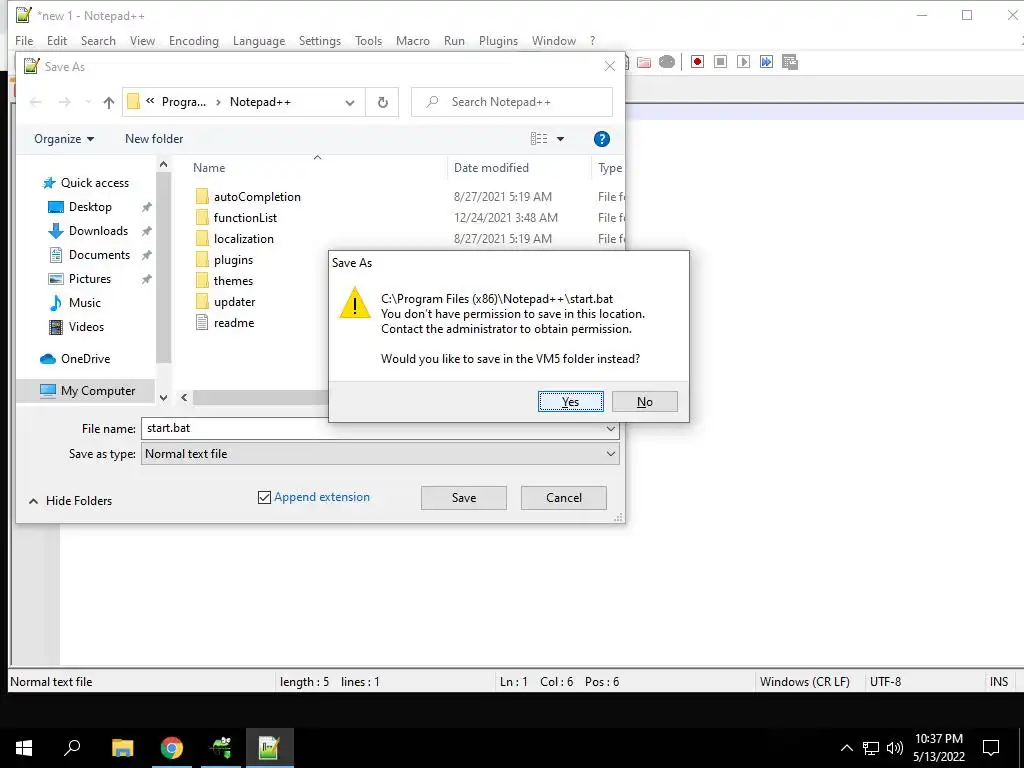The height and width of the screenshot is (768, 1024).
Task: Go to Downloads in navigation pane
Action: tap(98, 231)
